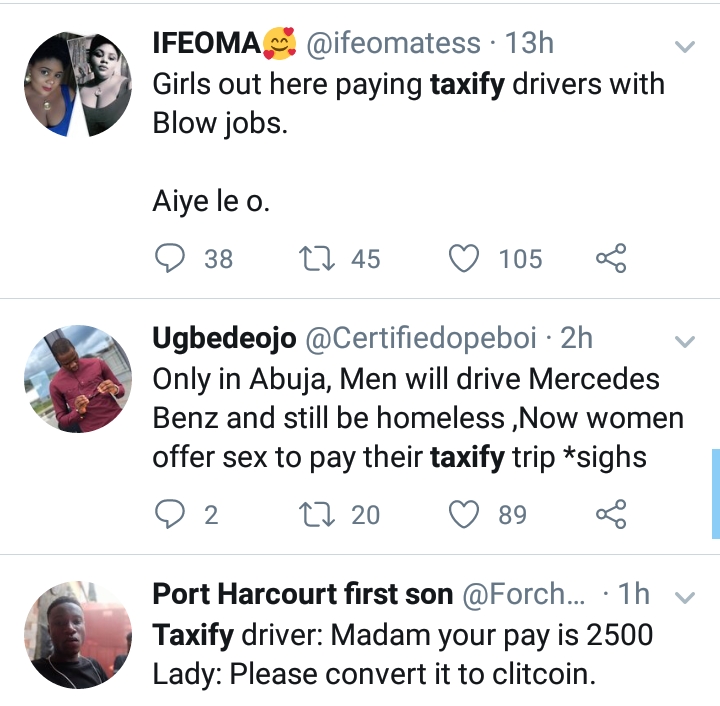Like IFEOMA's tweet
Screen dimensions: 720x706
[463, 258]
